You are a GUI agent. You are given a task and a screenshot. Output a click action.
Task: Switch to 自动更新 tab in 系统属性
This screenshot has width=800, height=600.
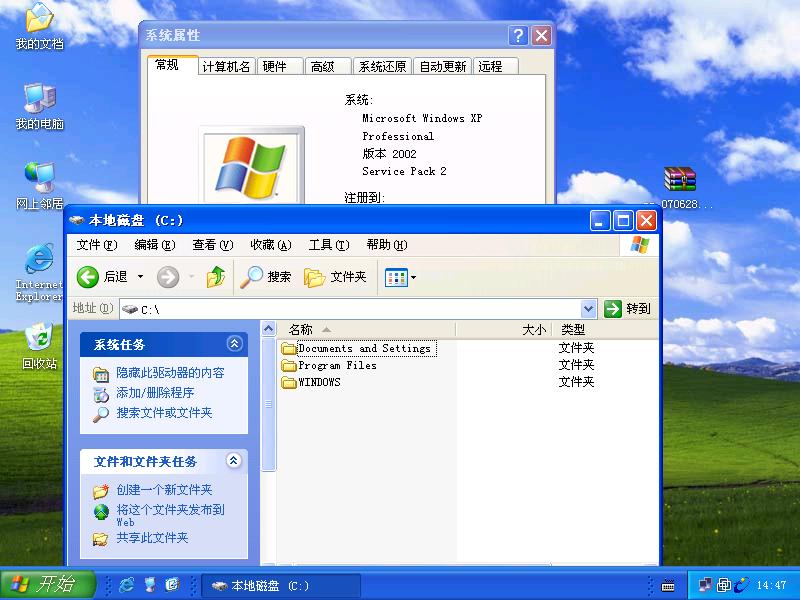tap(442, 67)
